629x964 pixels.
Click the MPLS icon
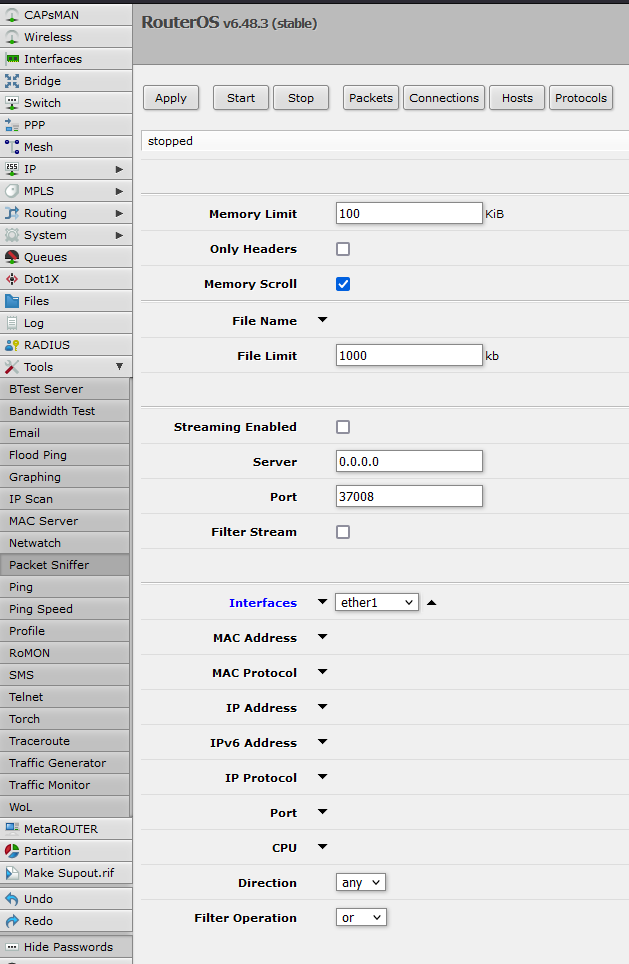pos(12,191)
